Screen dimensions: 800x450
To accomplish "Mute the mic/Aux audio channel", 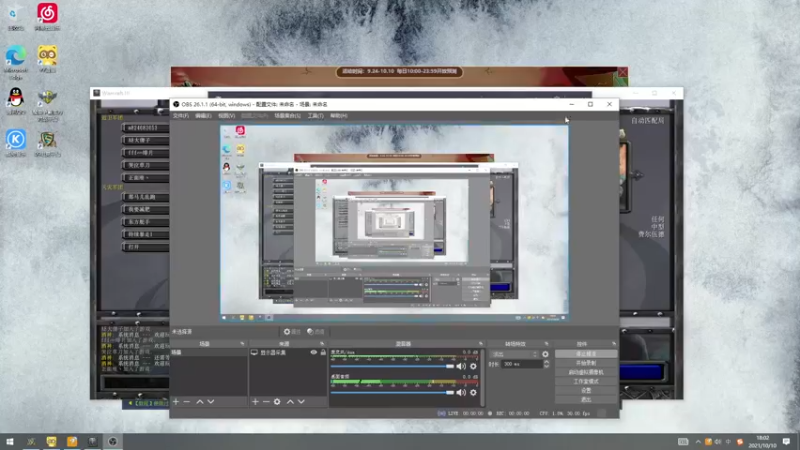I will (461, 366).
